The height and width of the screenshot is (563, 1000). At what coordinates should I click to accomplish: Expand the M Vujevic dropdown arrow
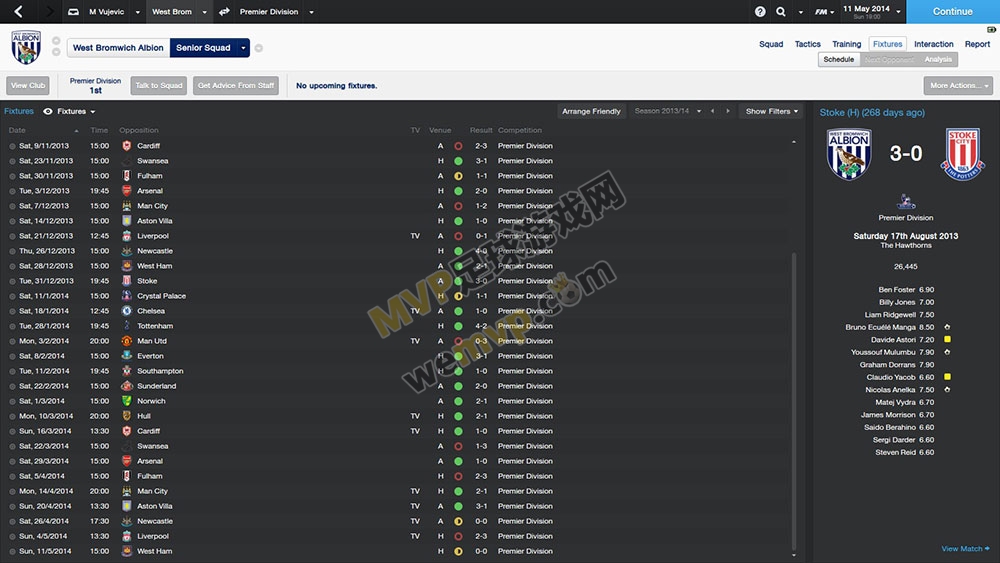click(x=138, y=12)
